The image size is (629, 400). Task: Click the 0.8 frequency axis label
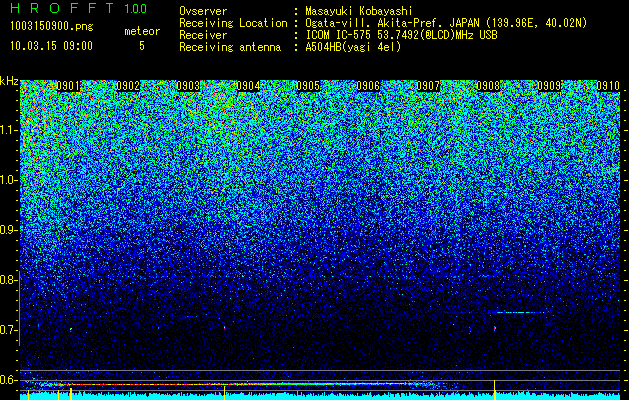click(8, 280)
